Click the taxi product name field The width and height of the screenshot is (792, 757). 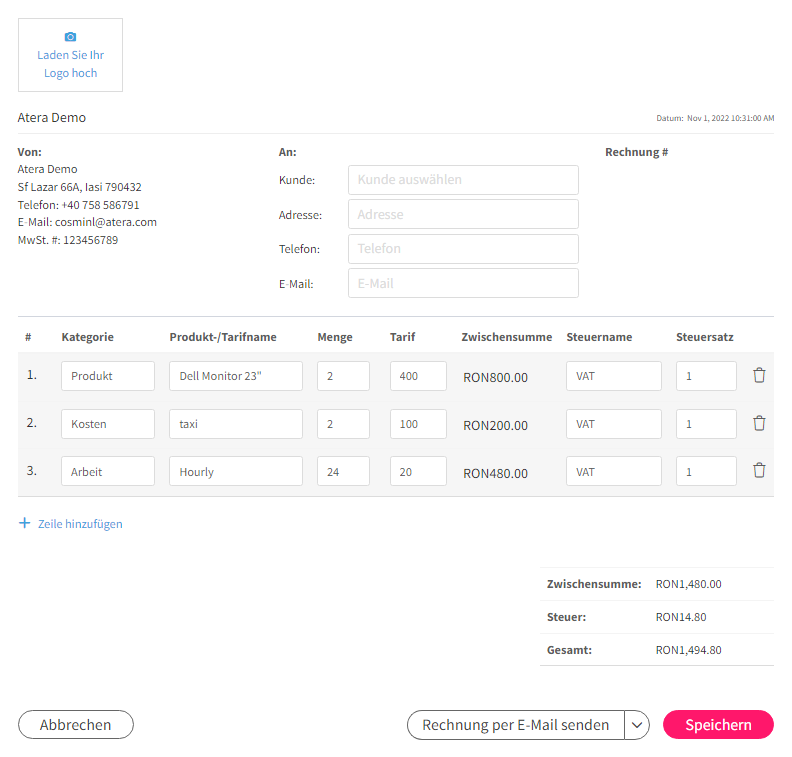coord(236,424)
